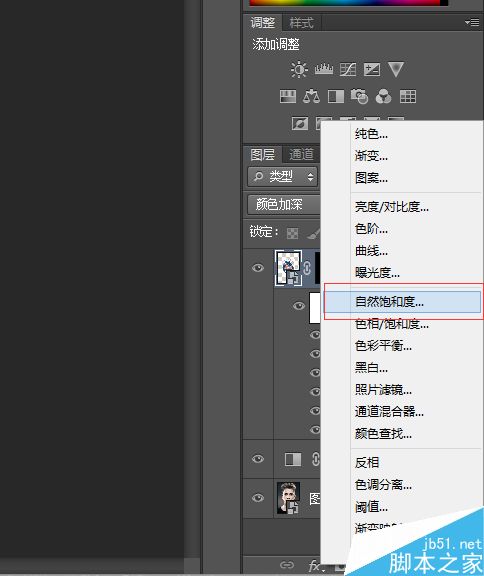484x576 pixels.
Task: Open the 类型 layer filter dropdown
Action: tap(282, 177)
